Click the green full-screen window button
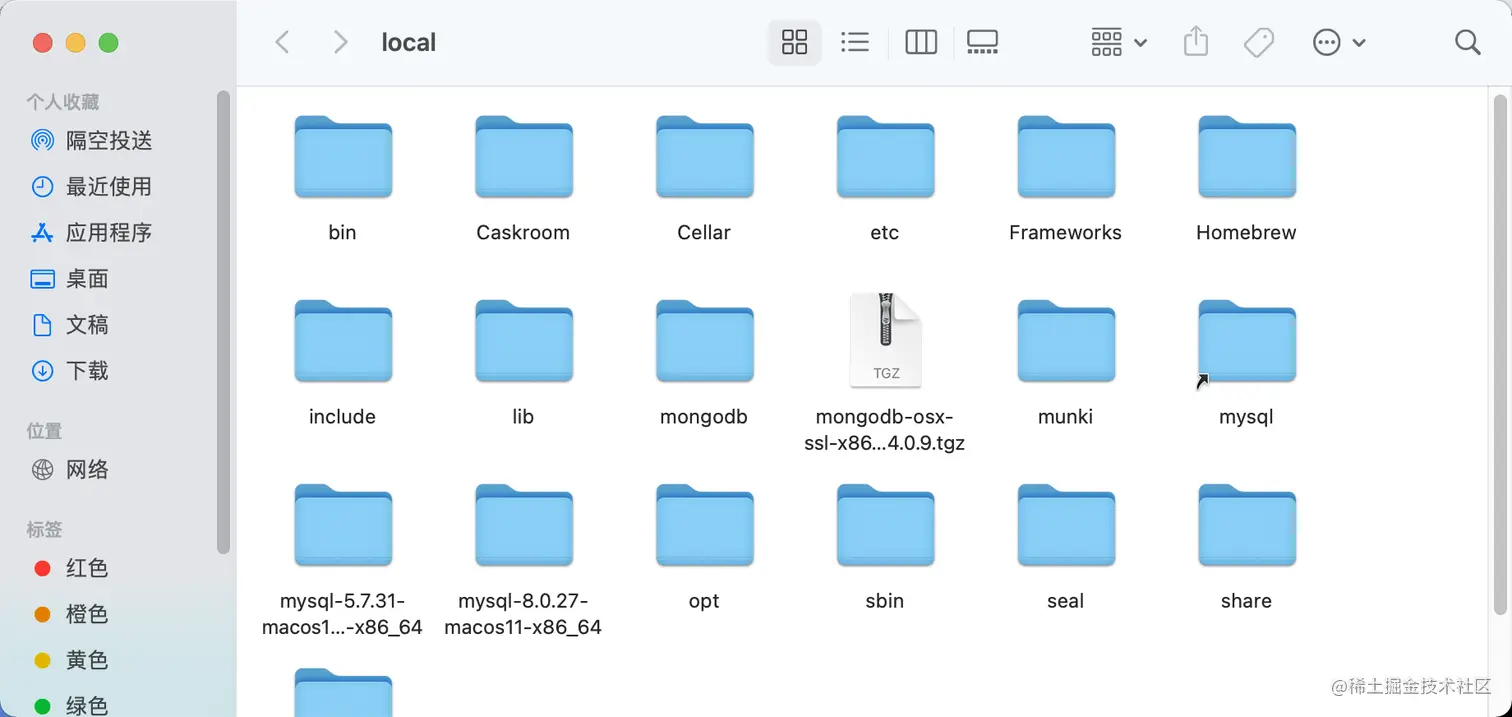This screenshot has height=717, width=1512. point(108,42)
